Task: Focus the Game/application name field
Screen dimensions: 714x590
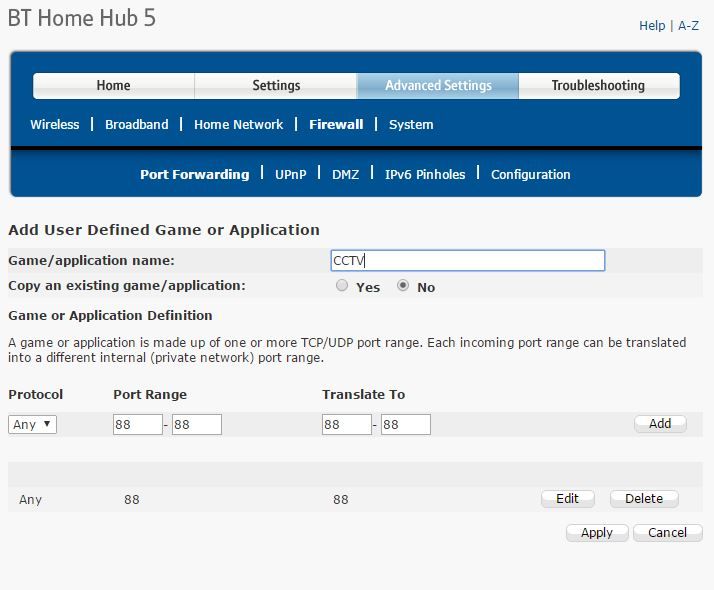Action: pyautogui.click(x=468, y=260)
